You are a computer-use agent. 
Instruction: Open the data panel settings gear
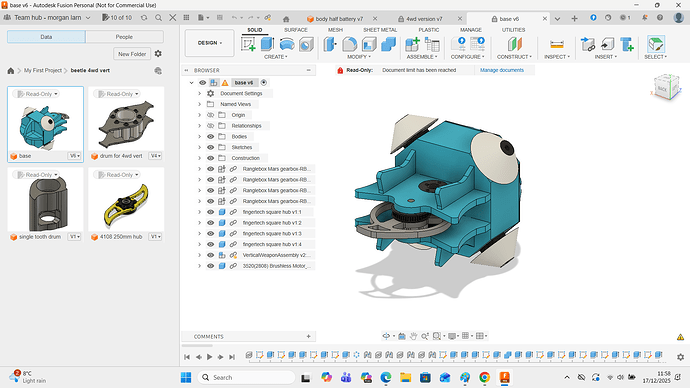158,54
